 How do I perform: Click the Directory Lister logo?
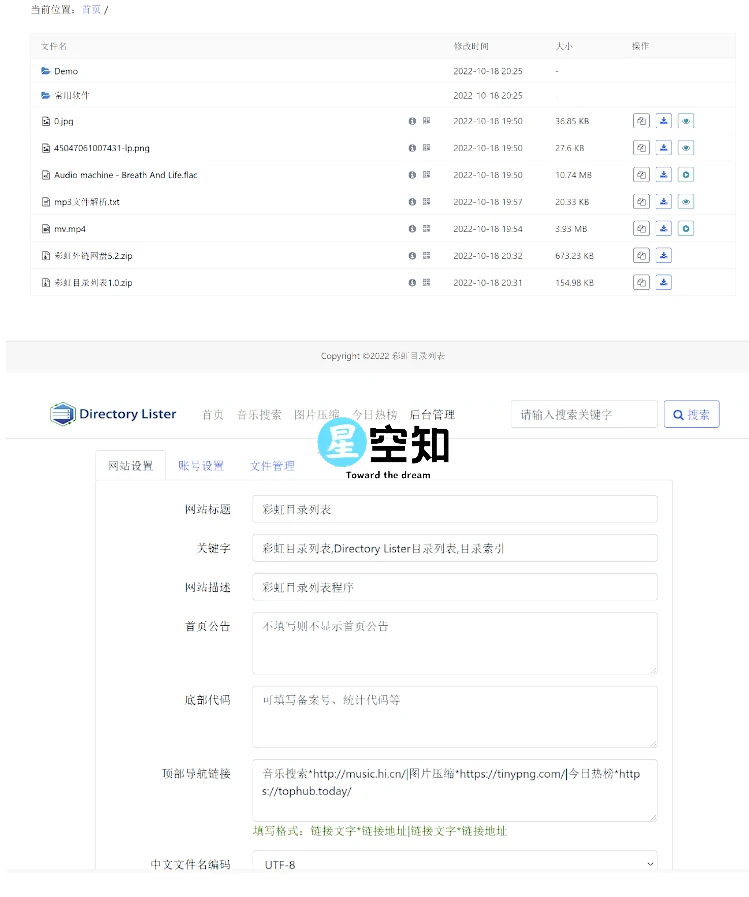click(113, 414)
